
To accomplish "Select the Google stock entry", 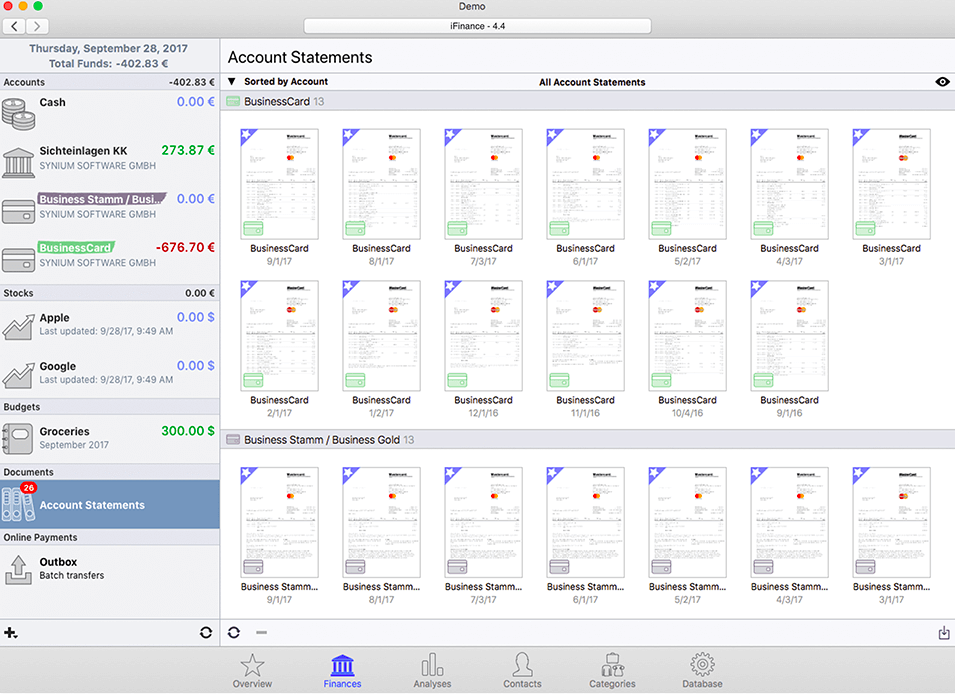I will click(x=110, y=374).
